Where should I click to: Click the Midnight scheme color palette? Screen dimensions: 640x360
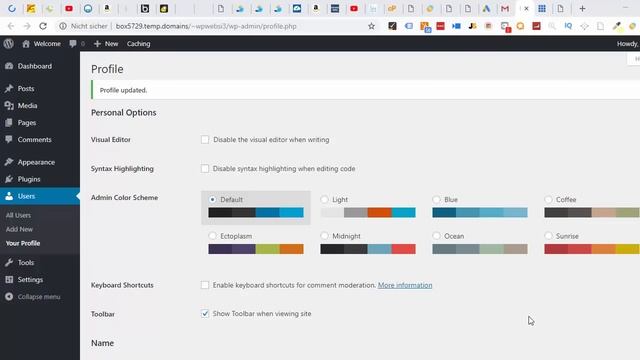click(368, 249)
